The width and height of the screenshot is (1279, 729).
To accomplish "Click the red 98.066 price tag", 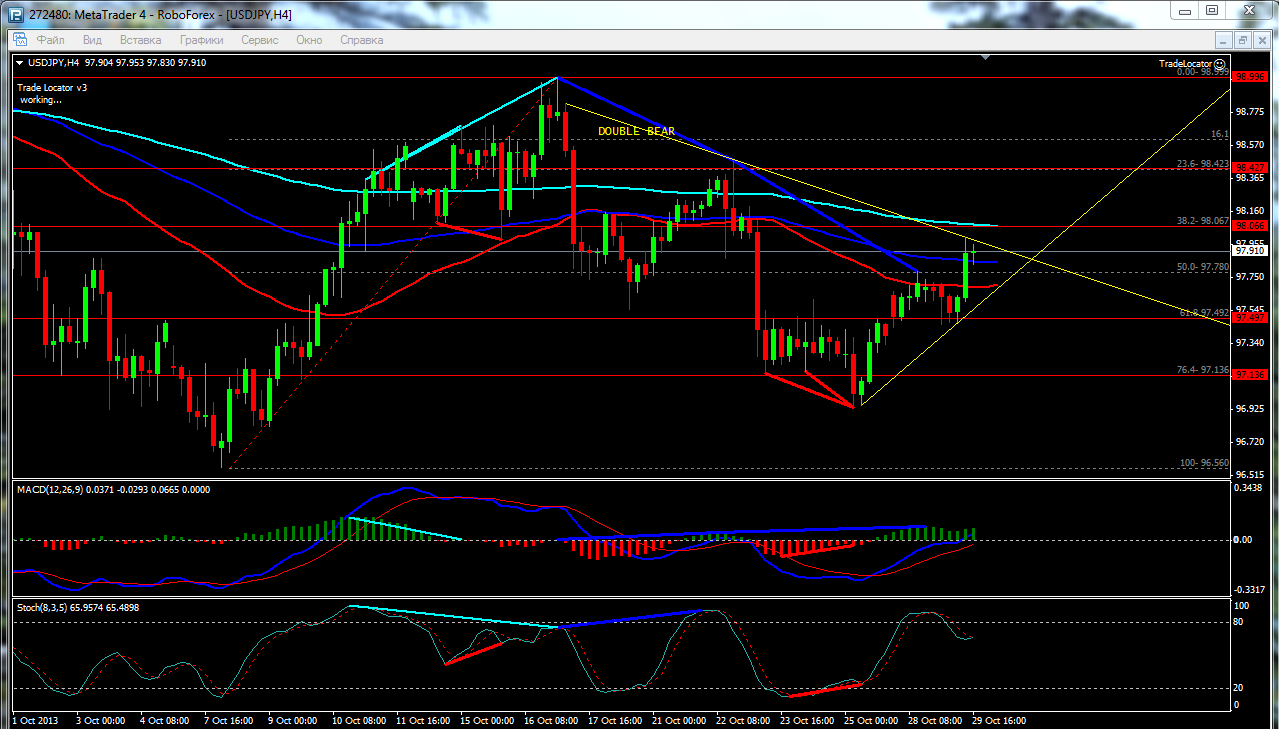I will pyautogui.click(x=1248, y=226).
